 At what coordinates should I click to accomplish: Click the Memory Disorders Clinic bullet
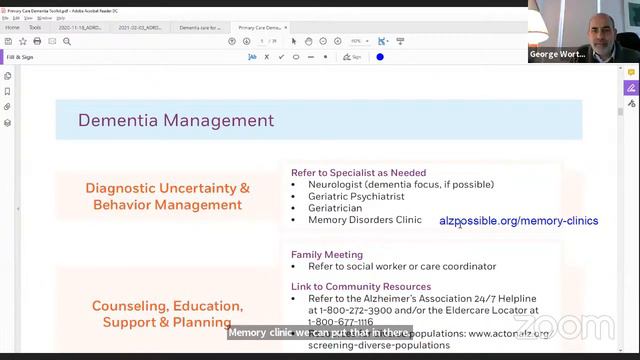pyautogui.click(x=364, y=220)
